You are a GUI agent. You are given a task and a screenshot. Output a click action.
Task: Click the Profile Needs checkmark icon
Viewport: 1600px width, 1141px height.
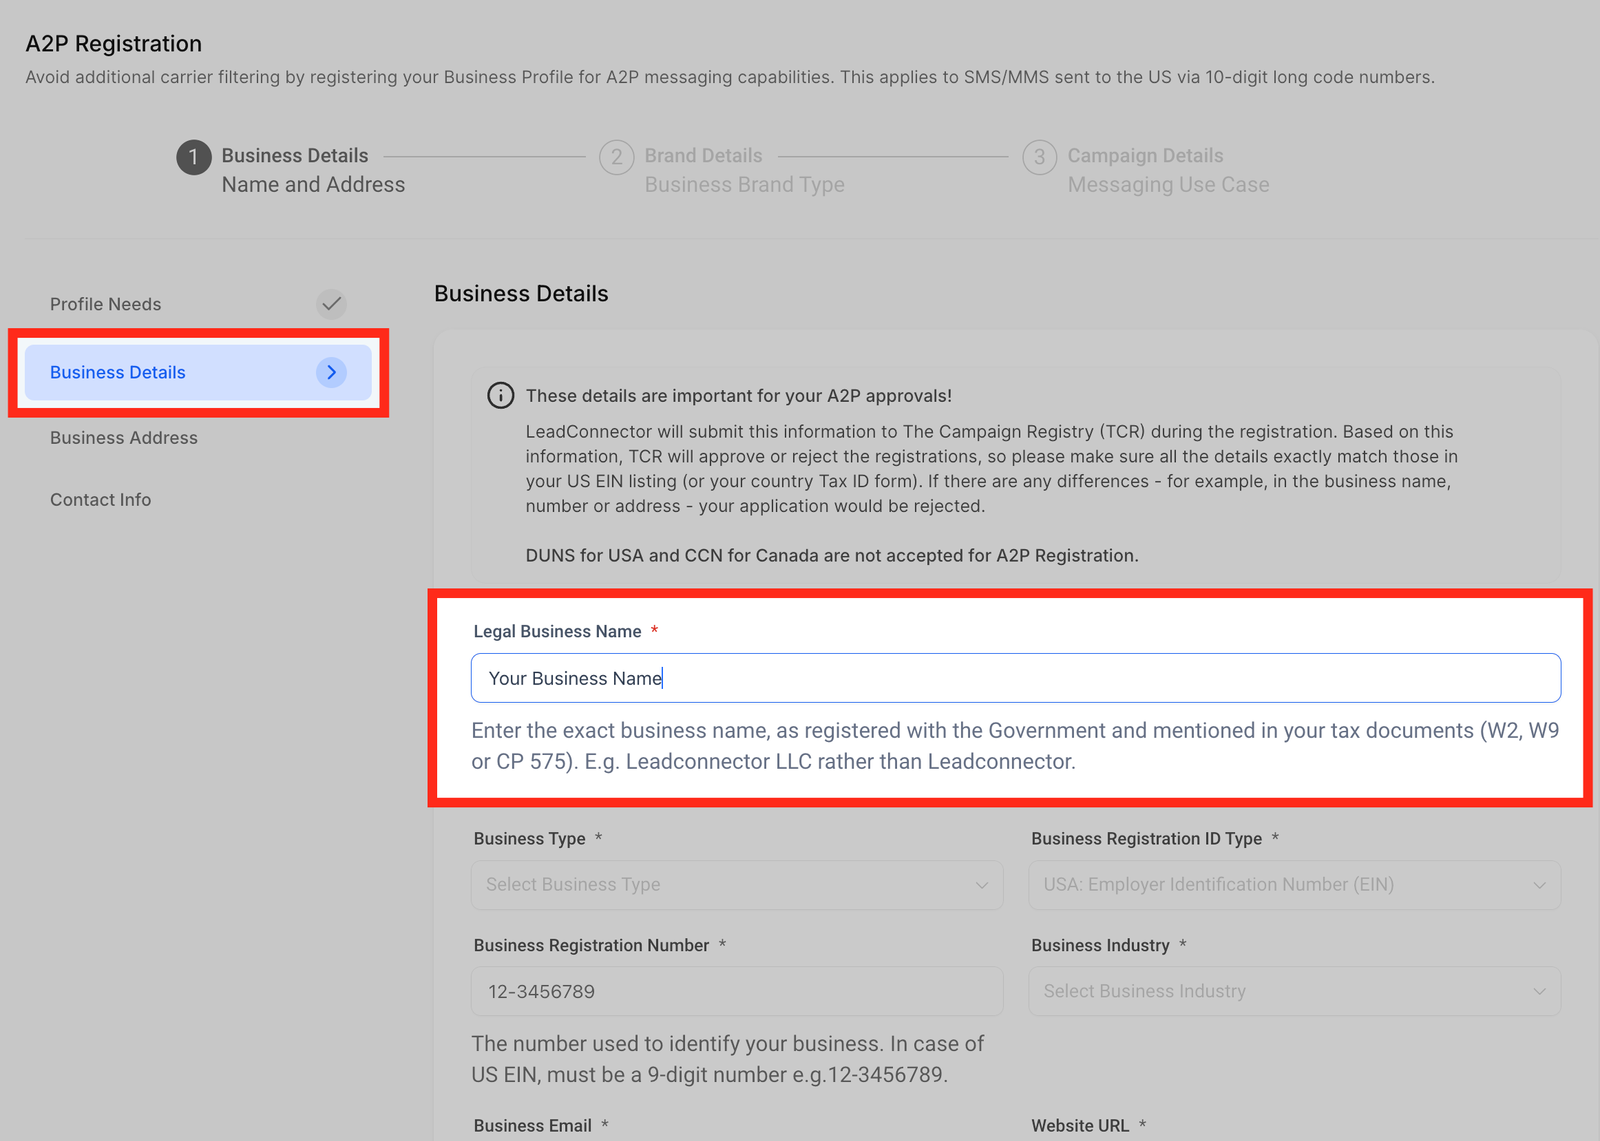331,303
